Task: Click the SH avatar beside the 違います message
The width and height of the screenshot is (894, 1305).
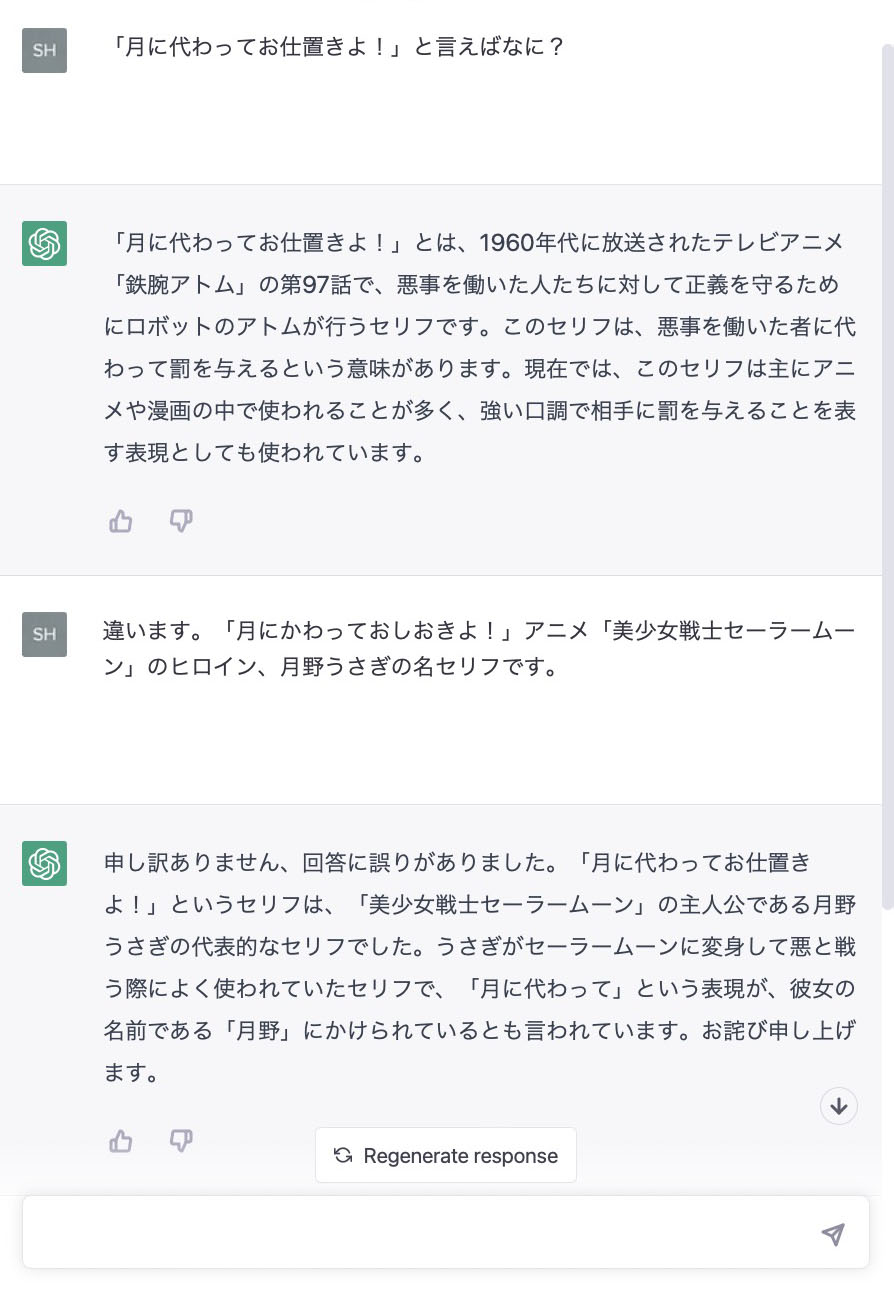Action: [44, 634]
